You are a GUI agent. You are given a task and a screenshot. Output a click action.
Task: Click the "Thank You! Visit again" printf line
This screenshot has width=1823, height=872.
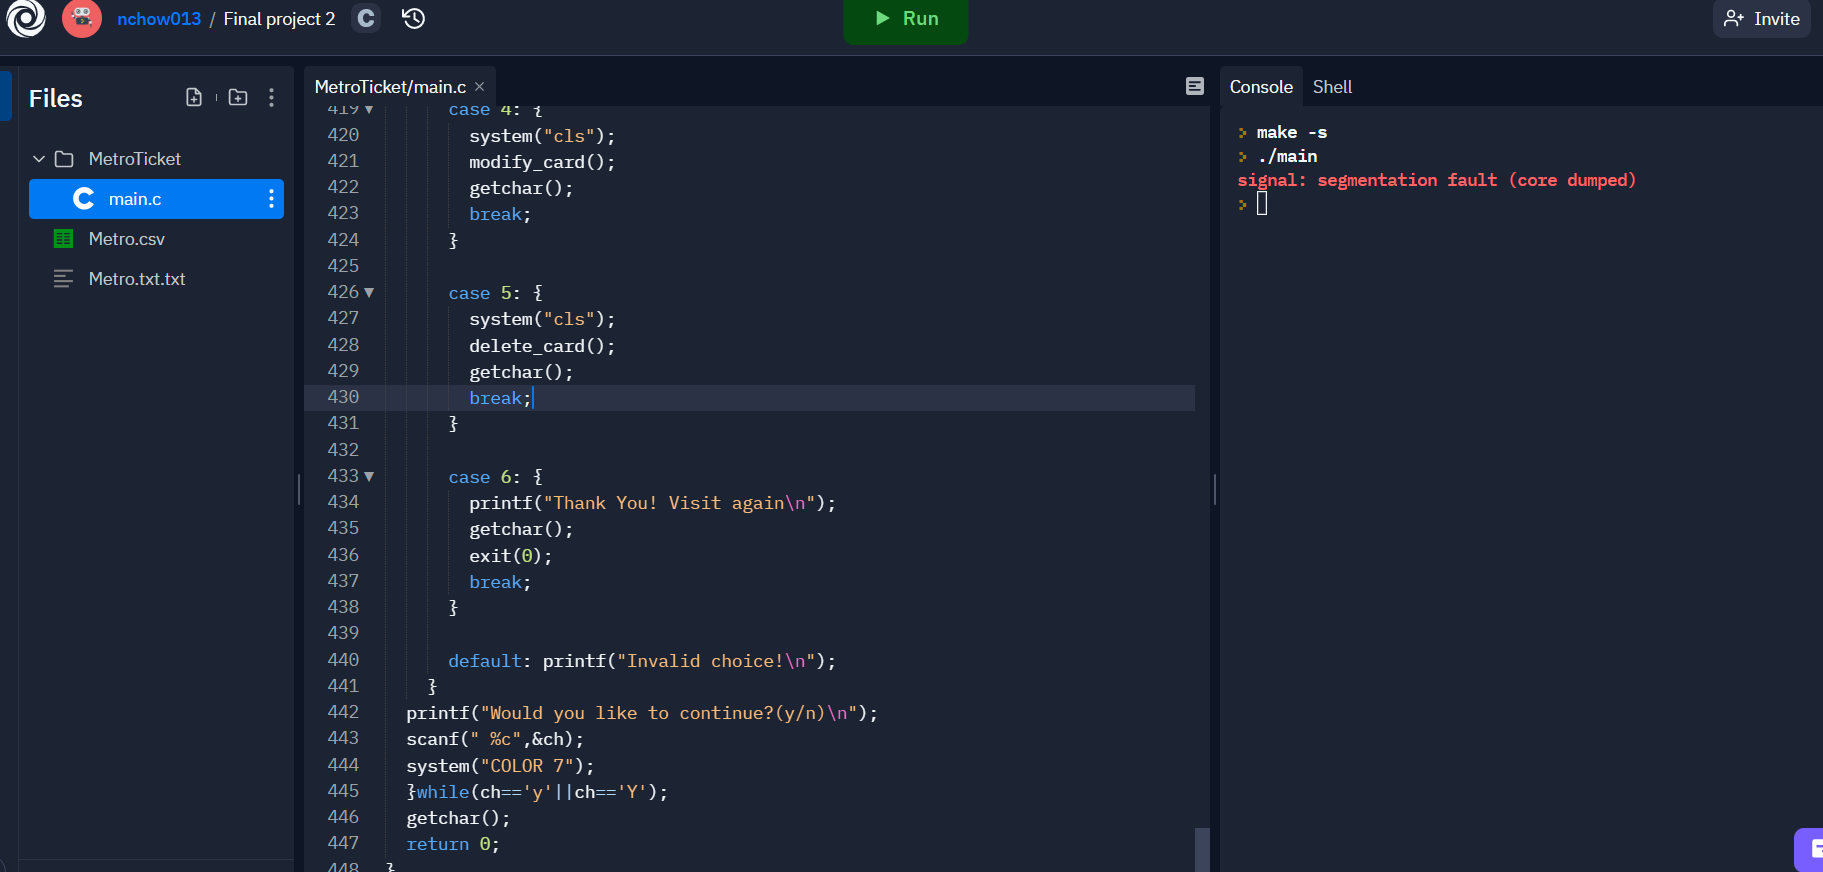[x=652, y=503]
